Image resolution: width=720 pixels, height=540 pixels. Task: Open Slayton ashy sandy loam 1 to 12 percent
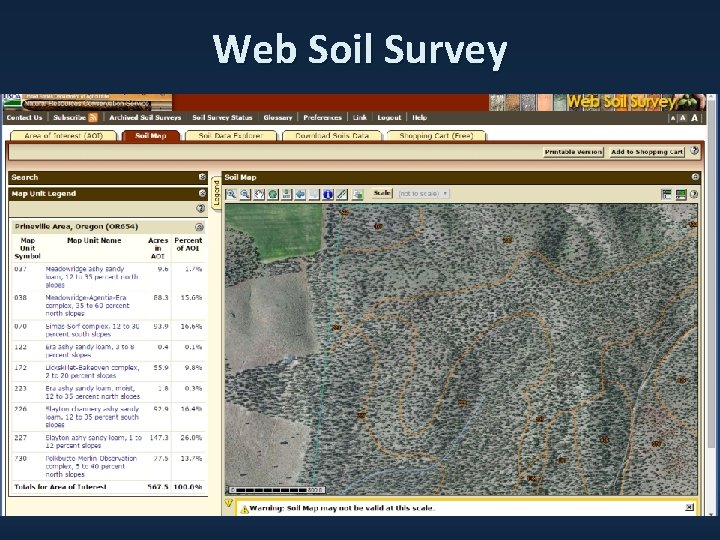[x=94, y=441]
